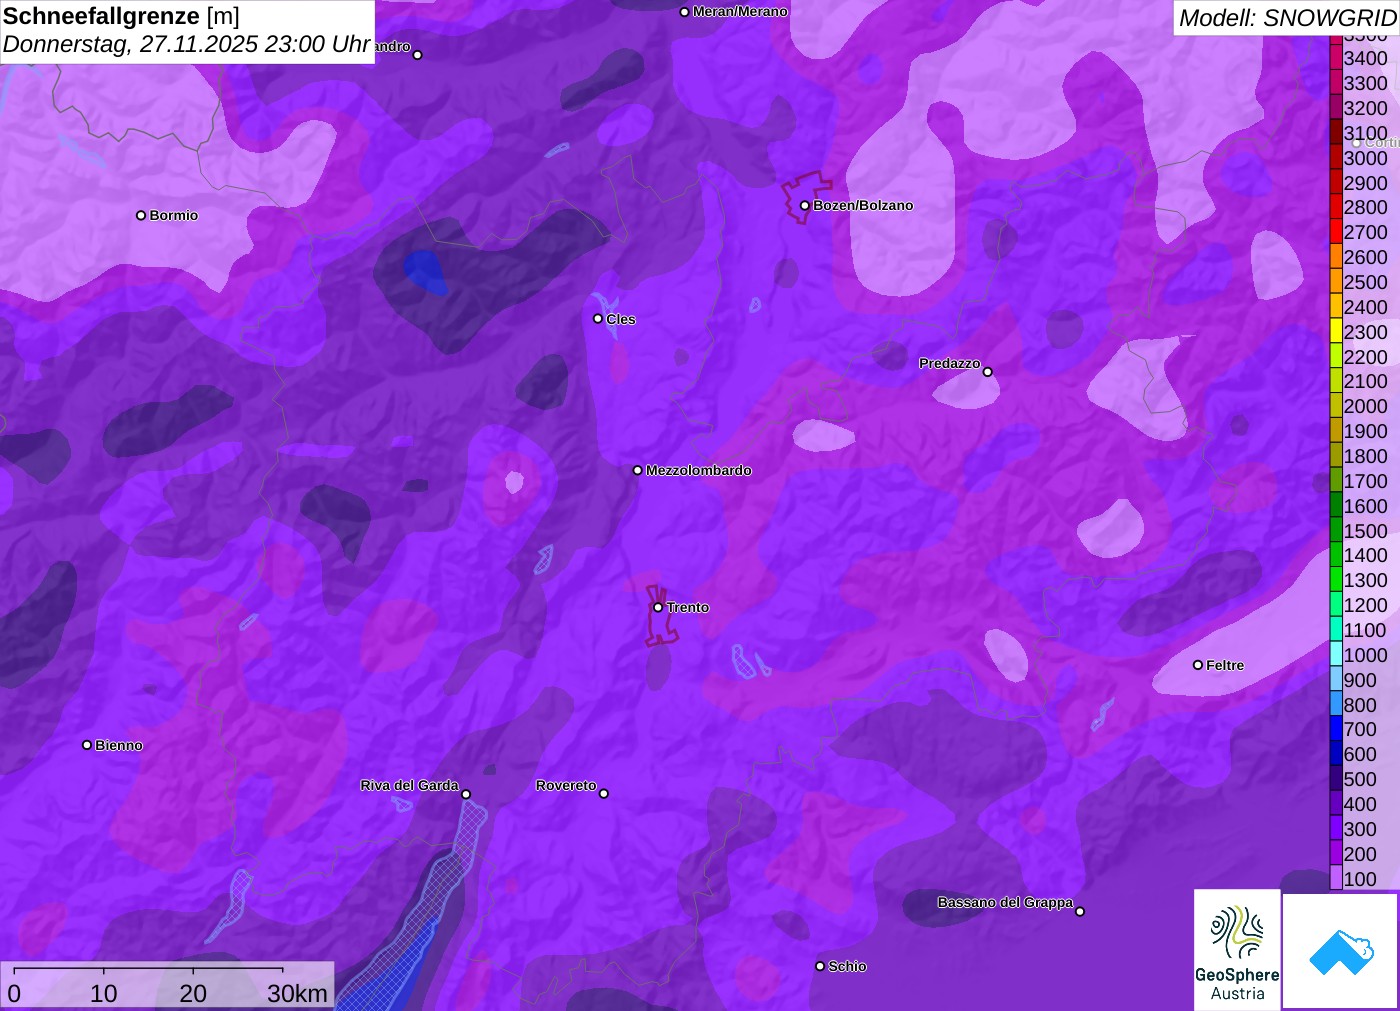Viewport: 1400px width, 1011px height.
Task: Select the Rovereto marker dot
Action: click(x=603, y=794)
